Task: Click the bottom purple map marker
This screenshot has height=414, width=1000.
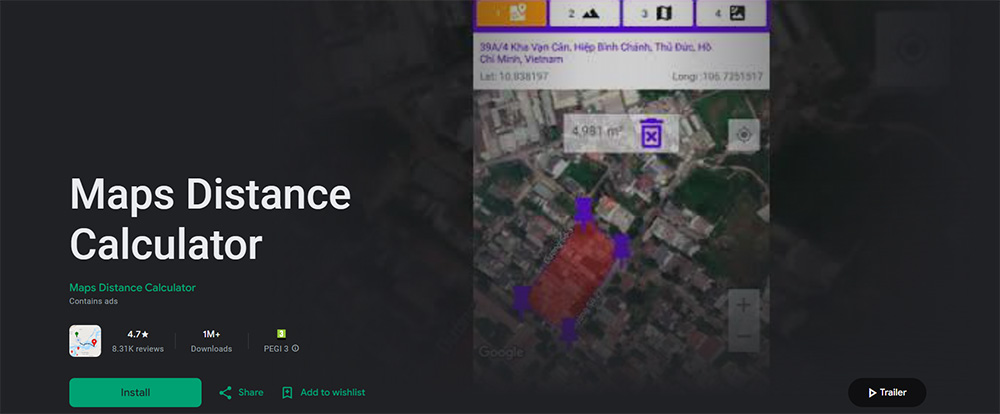Action: coord(568,332)
